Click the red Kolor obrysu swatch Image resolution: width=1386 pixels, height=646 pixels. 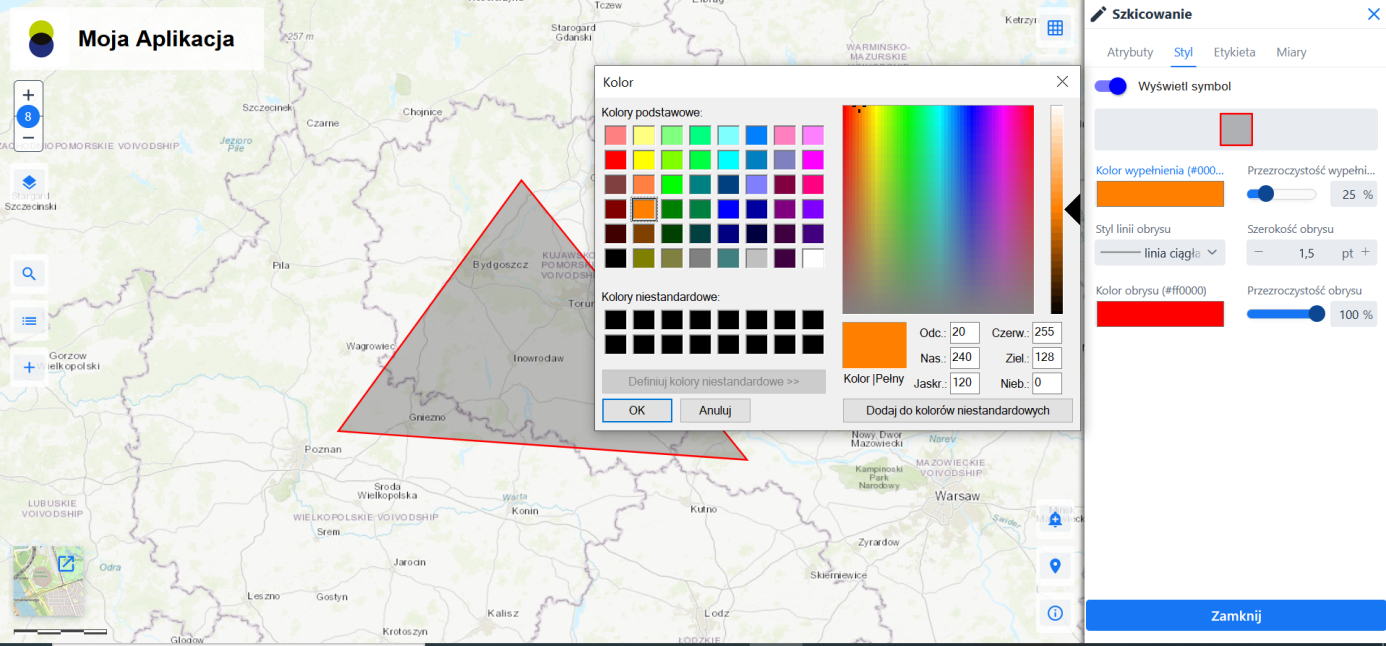(1160, 314)
